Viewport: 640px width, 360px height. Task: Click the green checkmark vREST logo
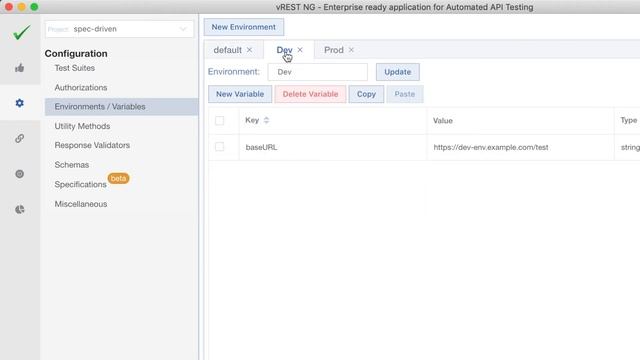pyautogui.click(x=21, y=32)
